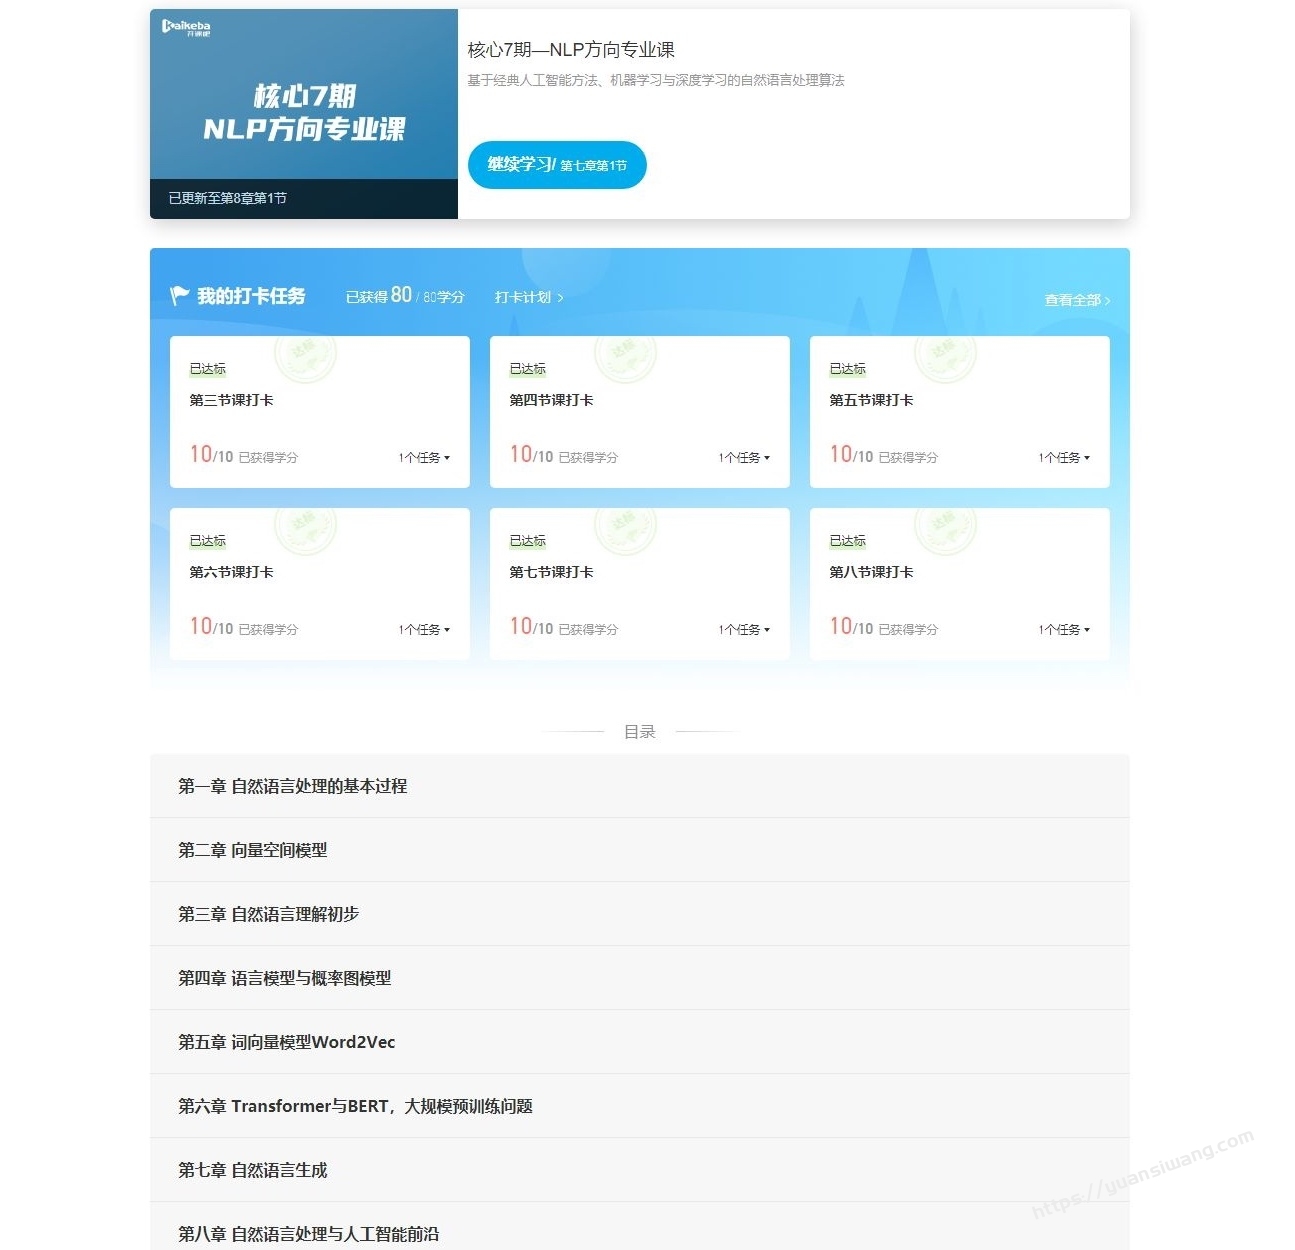The height and width of the screenshot is (1250, 1295).
Task: Expand chapter 第三章 自然语言理解初步
Action: click(639, 914)
